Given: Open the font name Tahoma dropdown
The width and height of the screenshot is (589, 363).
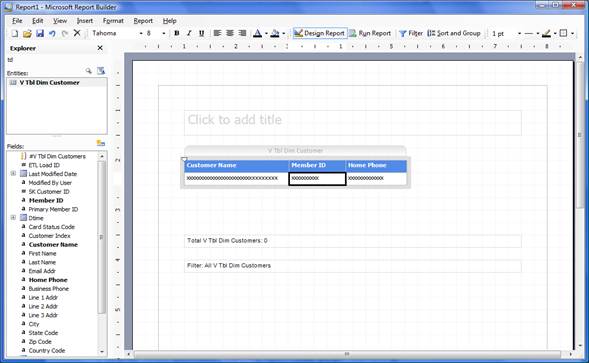Looking at the screenshot, I should (x=141, y=33).
